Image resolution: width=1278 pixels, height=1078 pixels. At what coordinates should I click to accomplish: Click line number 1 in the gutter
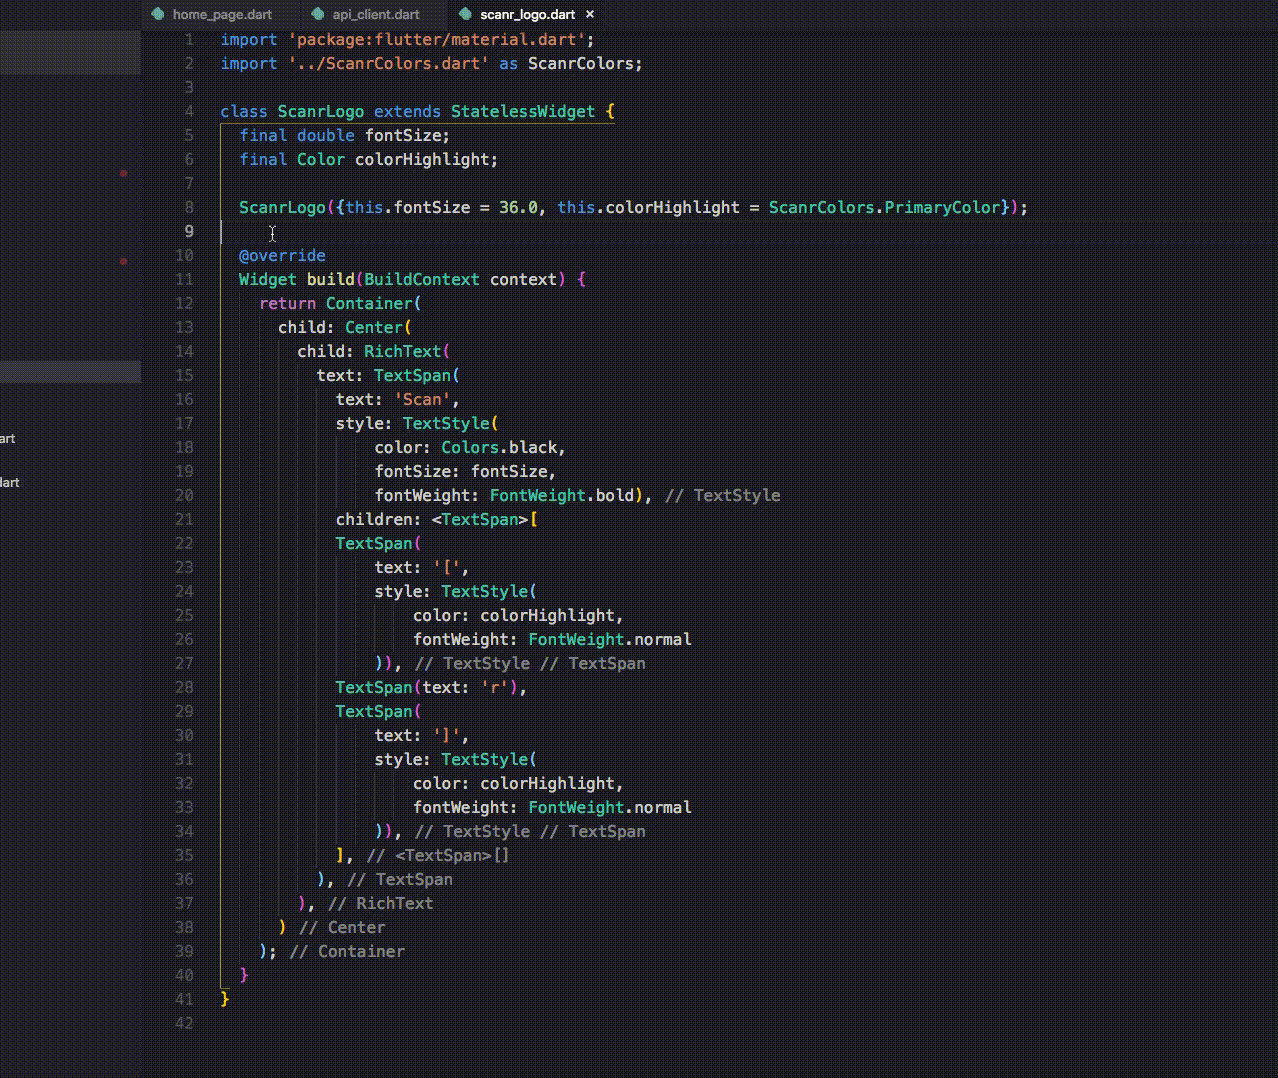(189, 39)
